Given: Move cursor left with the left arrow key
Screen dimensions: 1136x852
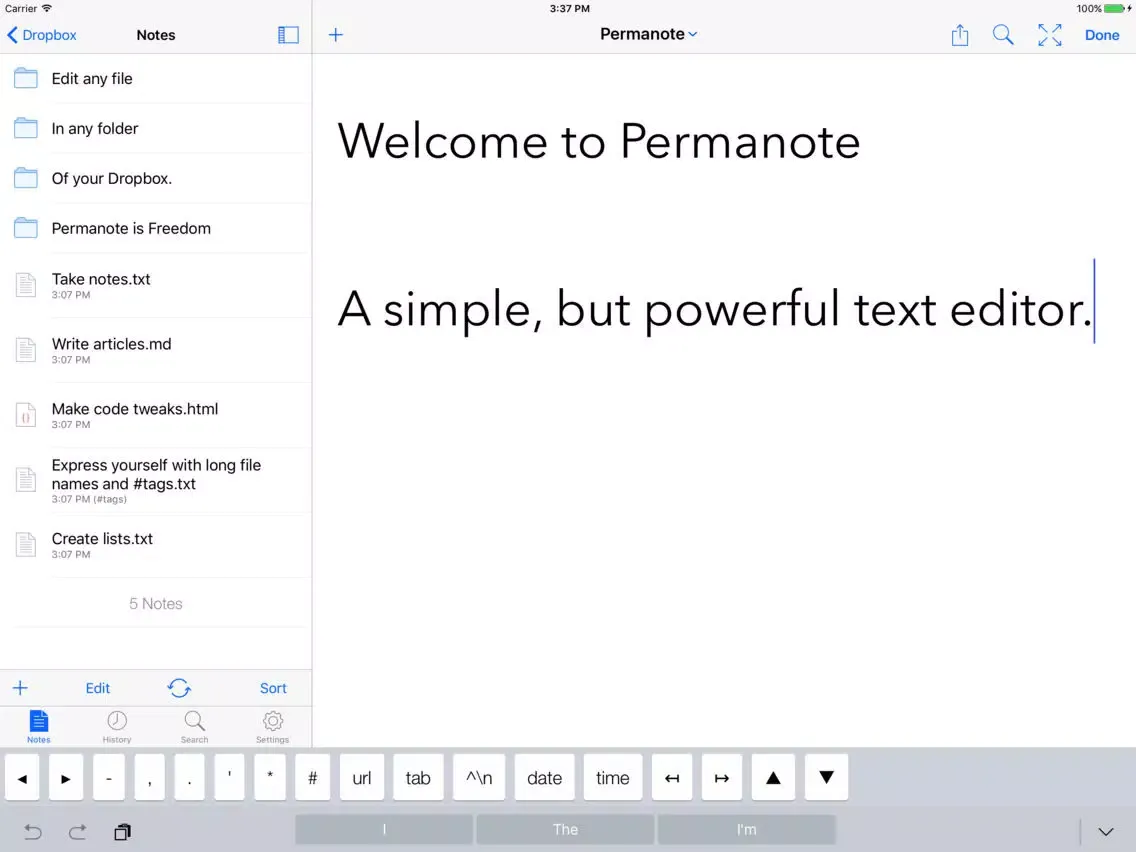Looking at the screenshot, I should coord(22,777).
